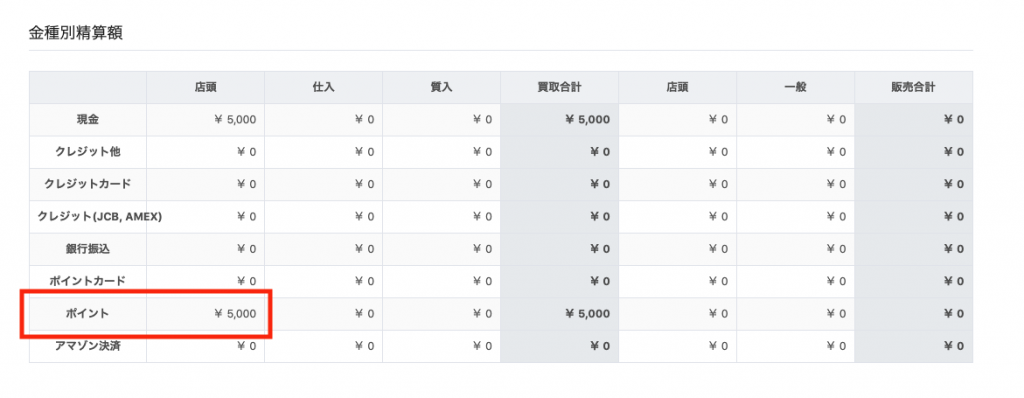Click the 一般 column header
This screenshot has height=398, width=1024.
(795, 88)
